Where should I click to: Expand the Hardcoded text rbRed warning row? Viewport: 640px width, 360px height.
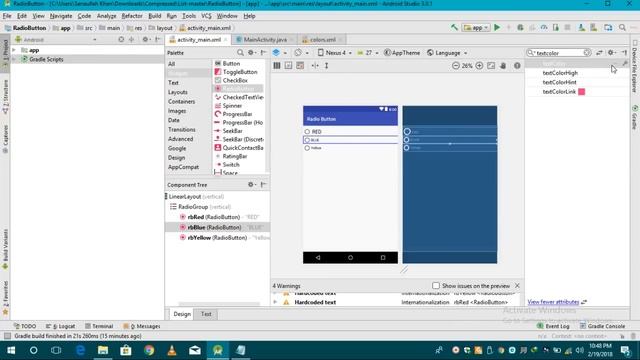275,302
